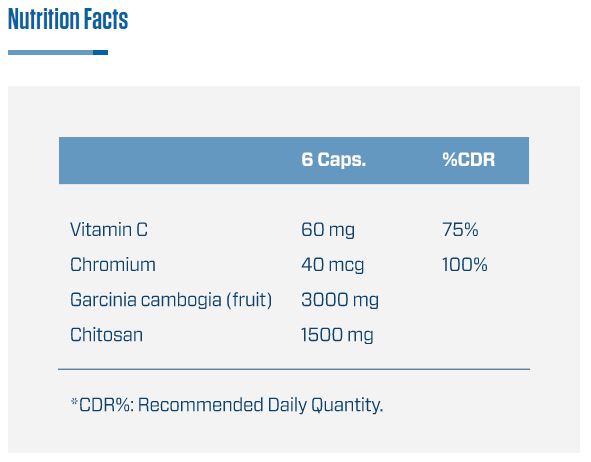Click the 60 mg value
The image size is (591, 462).
coord(328,230)
